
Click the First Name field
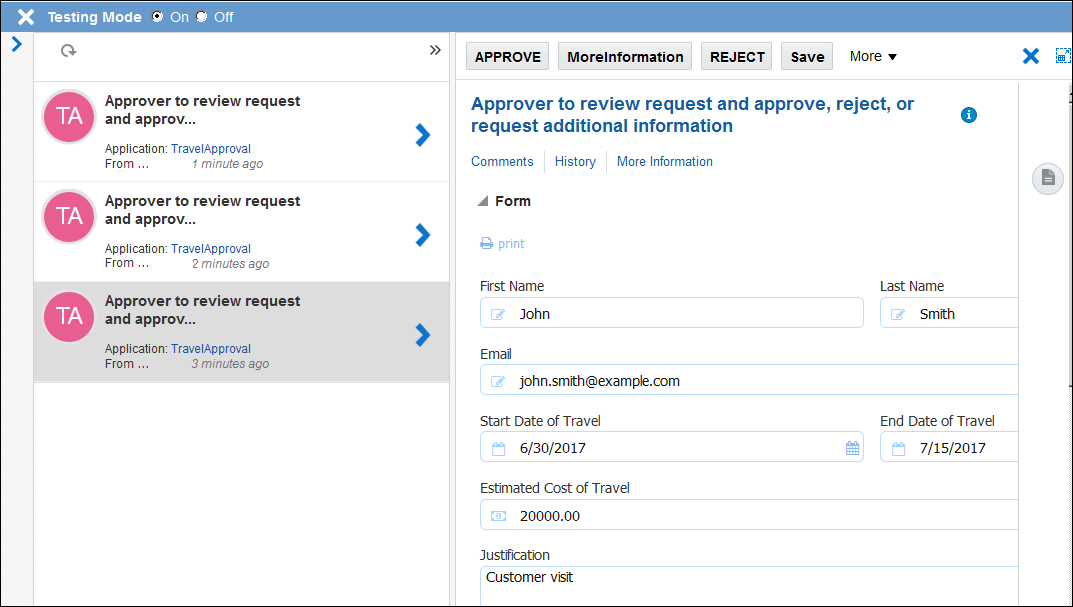click(671, 313)
